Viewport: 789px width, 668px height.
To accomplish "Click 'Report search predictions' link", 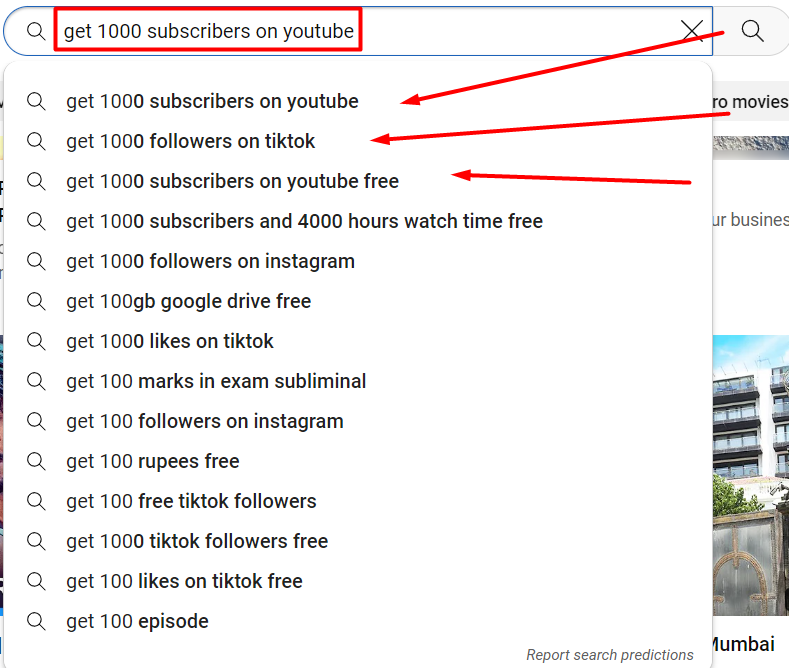I will click(x=610, y=655).
